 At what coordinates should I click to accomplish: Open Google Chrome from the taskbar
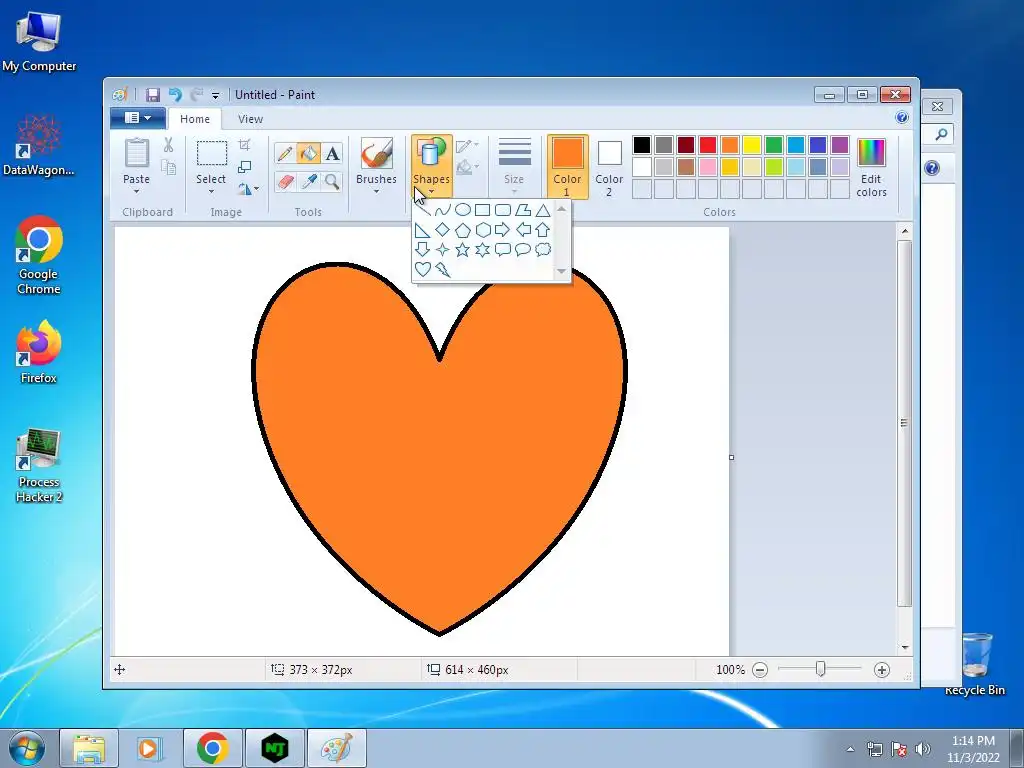212,748
